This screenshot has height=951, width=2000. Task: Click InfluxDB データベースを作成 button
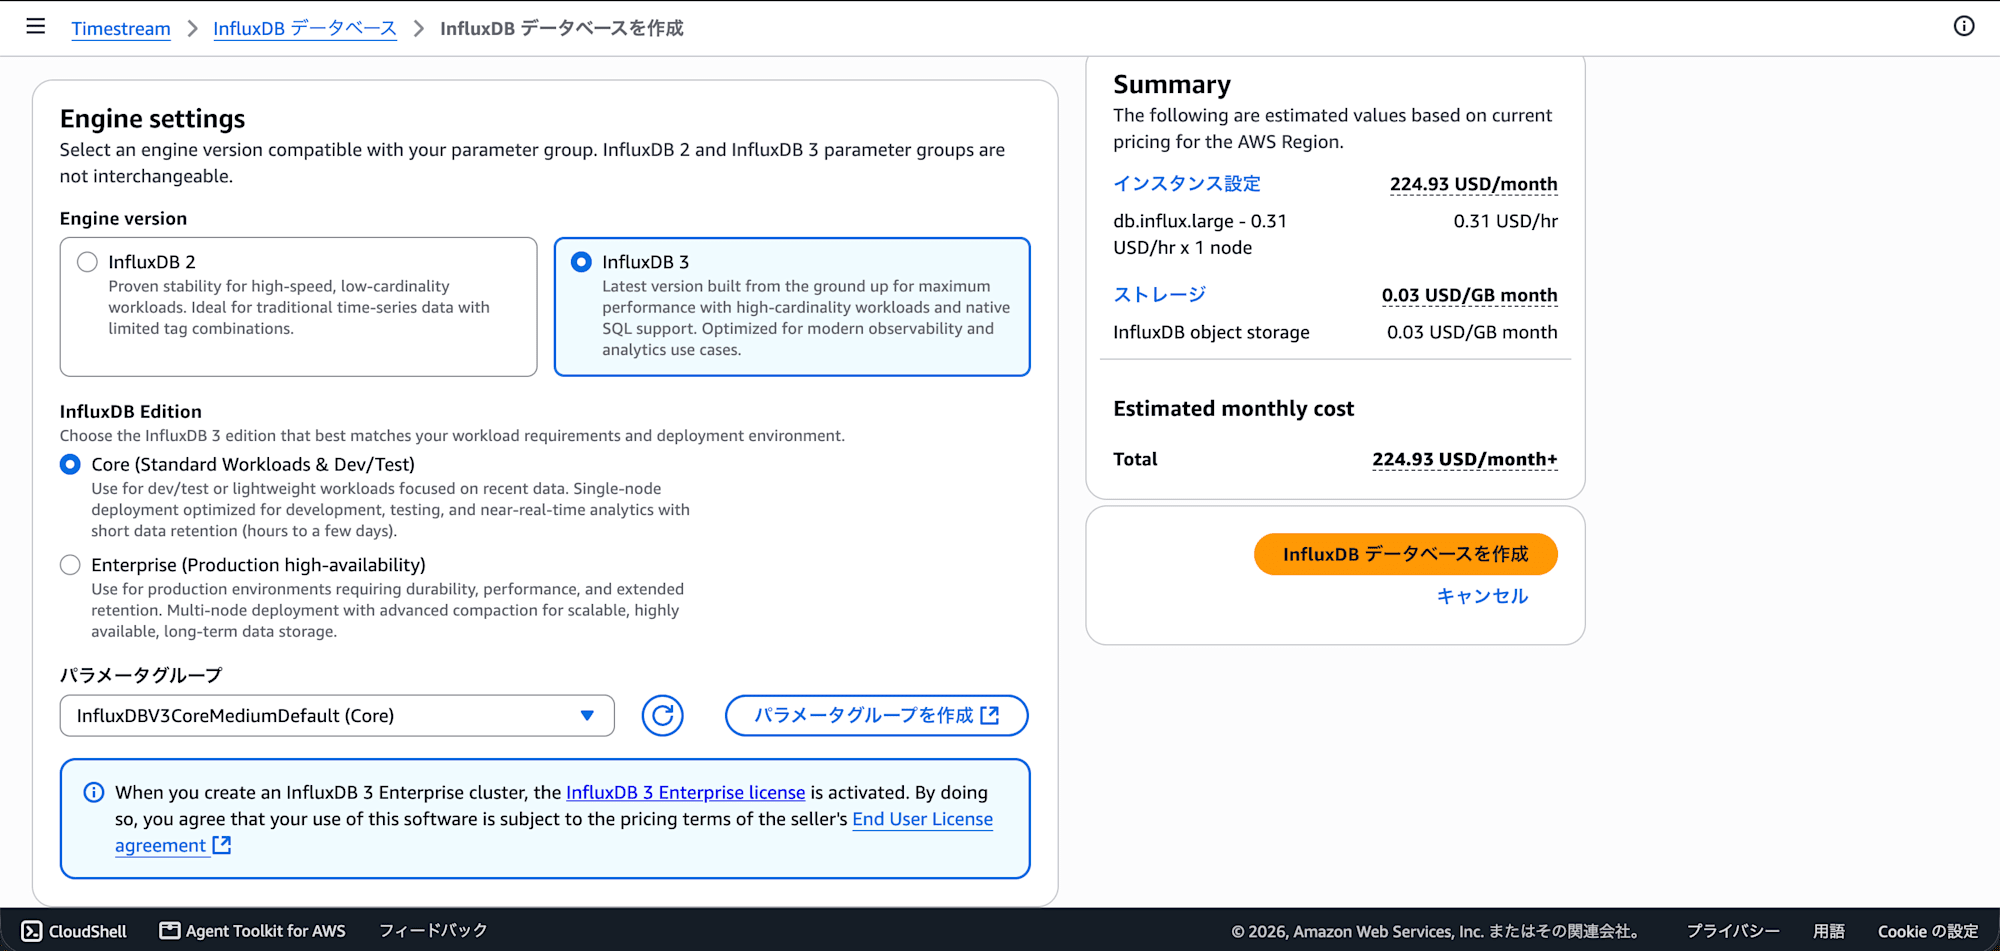tap(1406, 554)
